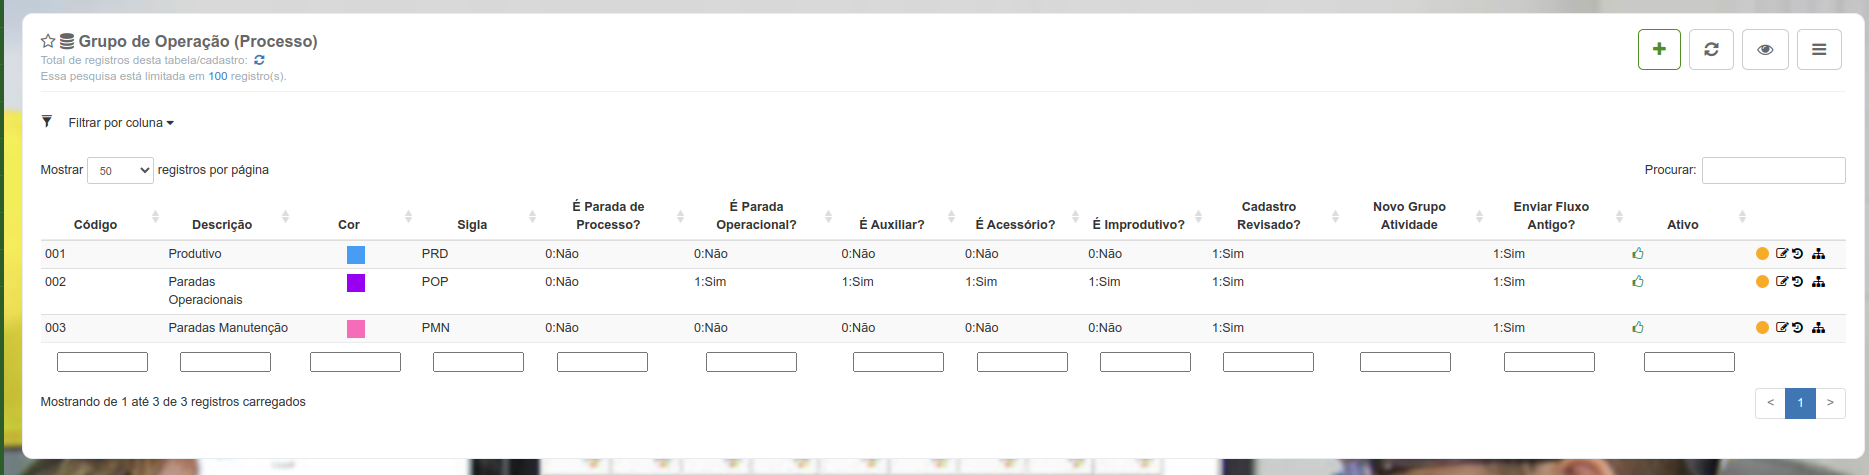Click the star favorite icon beside title

[48, 41]
